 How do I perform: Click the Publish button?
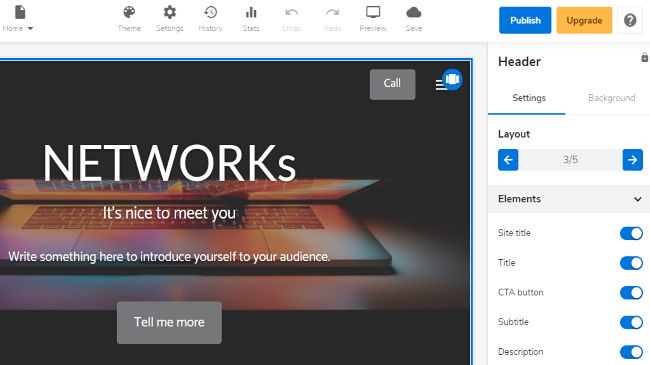(525, 20)
